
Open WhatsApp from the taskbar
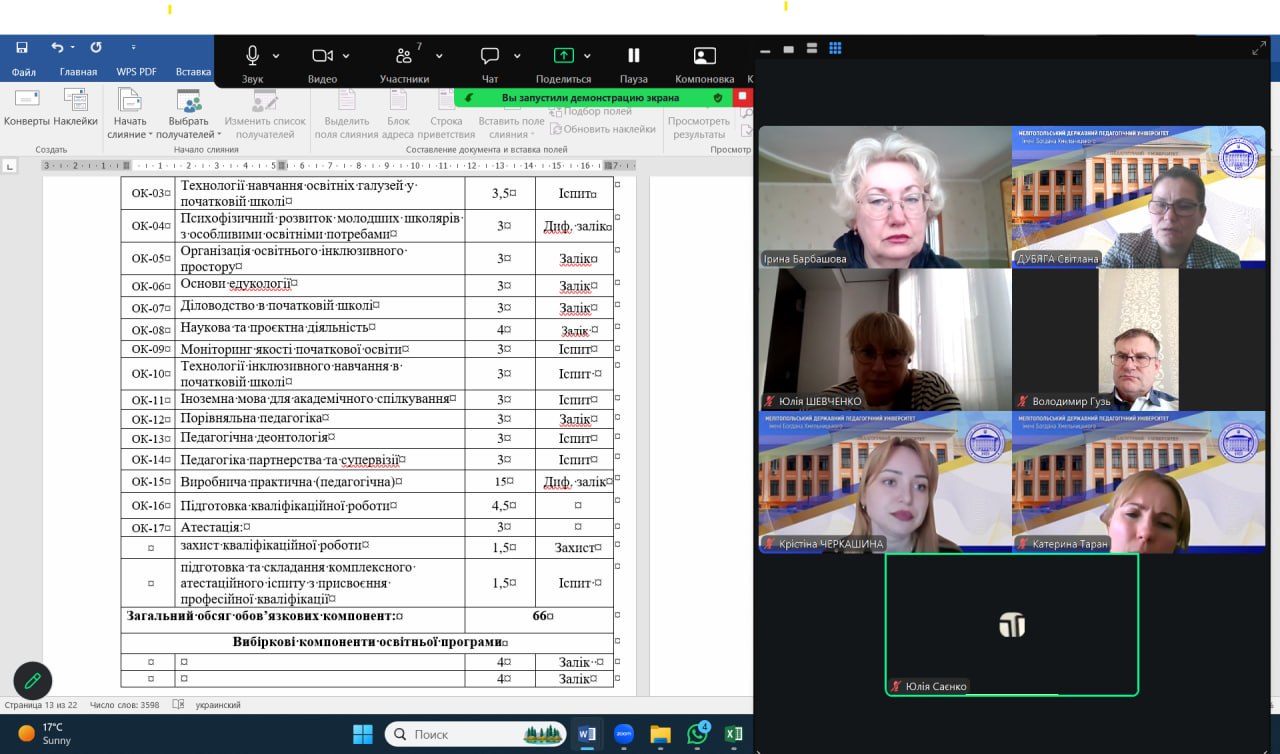[x=697, y=734]
